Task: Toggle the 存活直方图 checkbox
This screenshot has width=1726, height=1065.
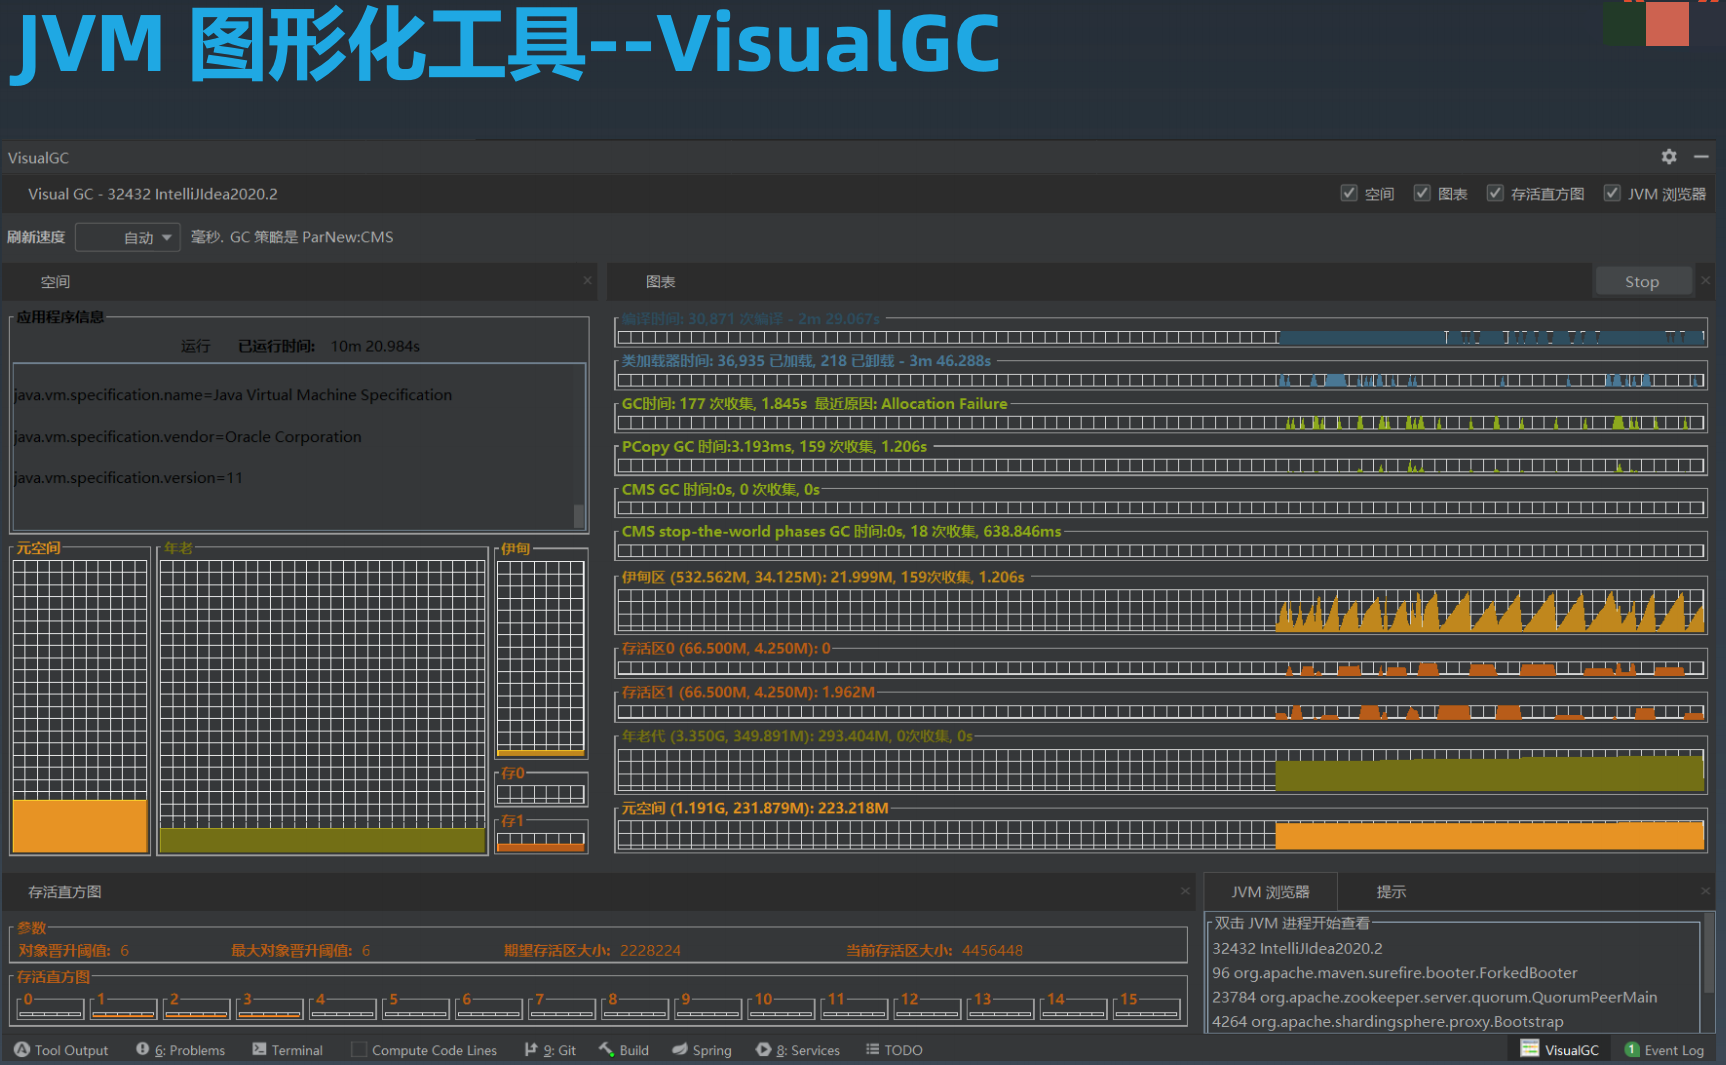Action: [x=1495, y=193]
